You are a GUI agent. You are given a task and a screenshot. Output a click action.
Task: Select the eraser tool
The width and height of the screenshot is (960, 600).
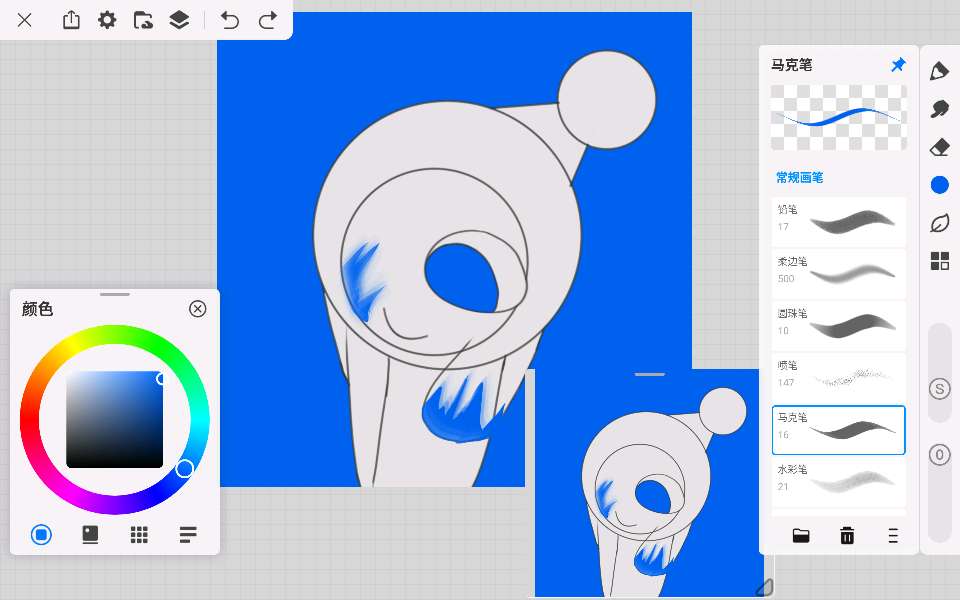click(x=939, y=147)
